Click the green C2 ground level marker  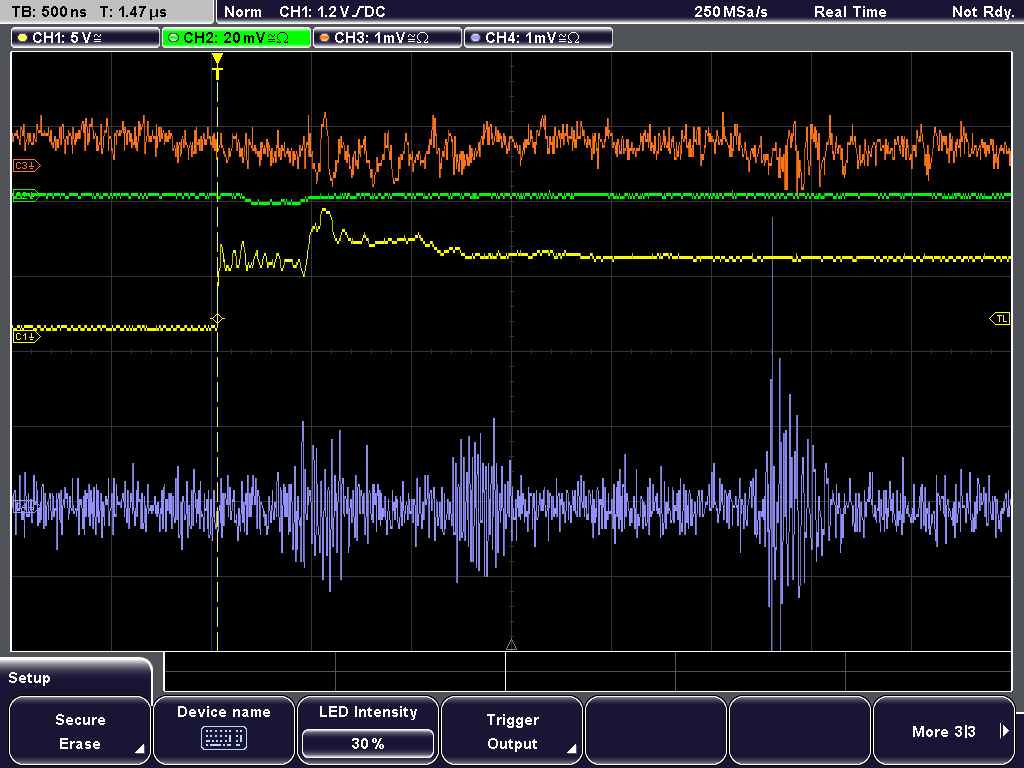27,195
